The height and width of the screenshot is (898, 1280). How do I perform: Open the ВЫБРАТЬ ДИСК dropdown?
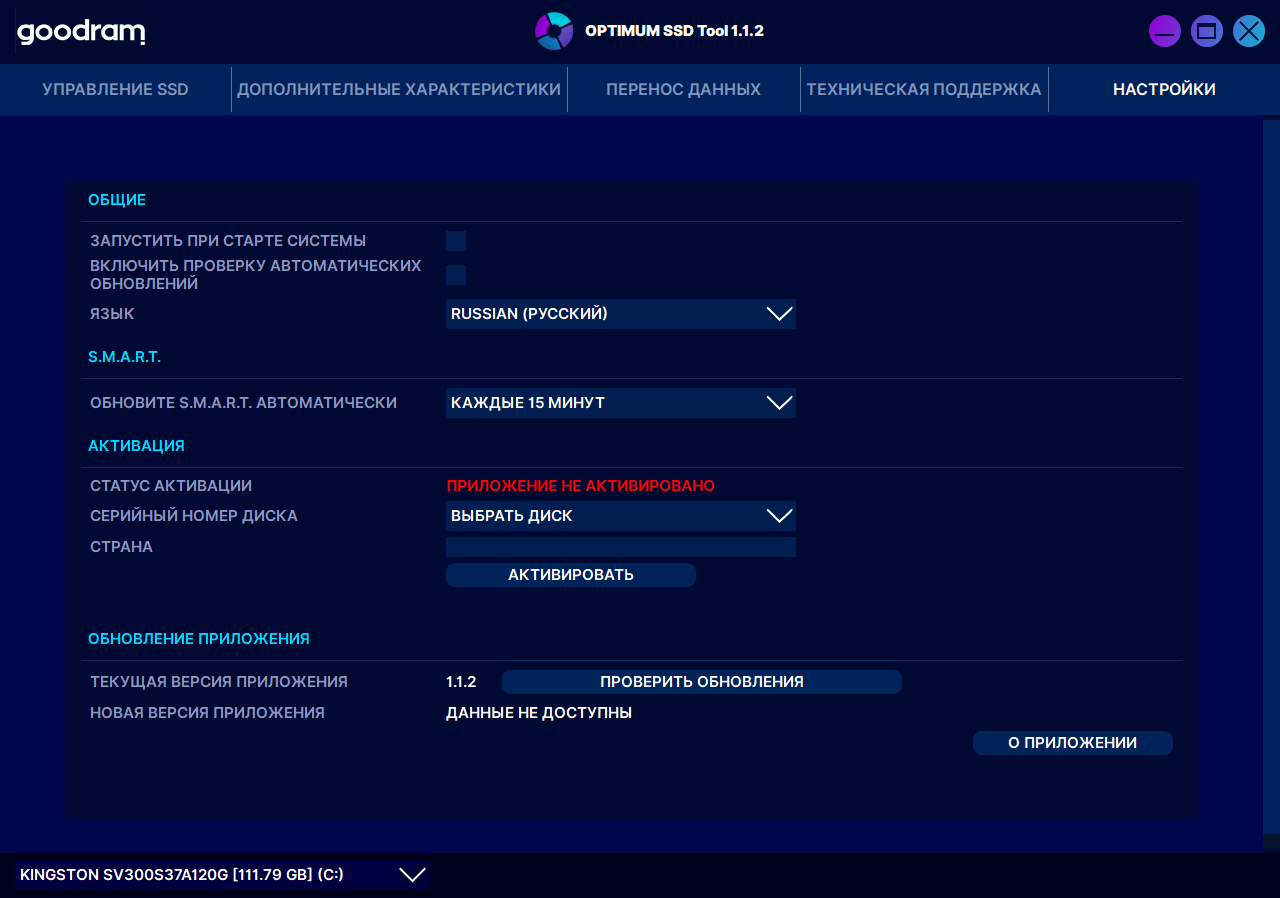tap(621, 516)
